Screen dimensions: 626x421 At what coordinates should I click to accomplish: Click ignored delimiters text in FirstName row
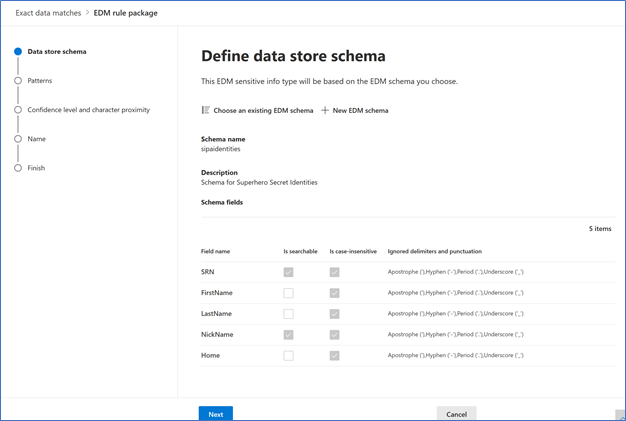click(x=455, y=293)
